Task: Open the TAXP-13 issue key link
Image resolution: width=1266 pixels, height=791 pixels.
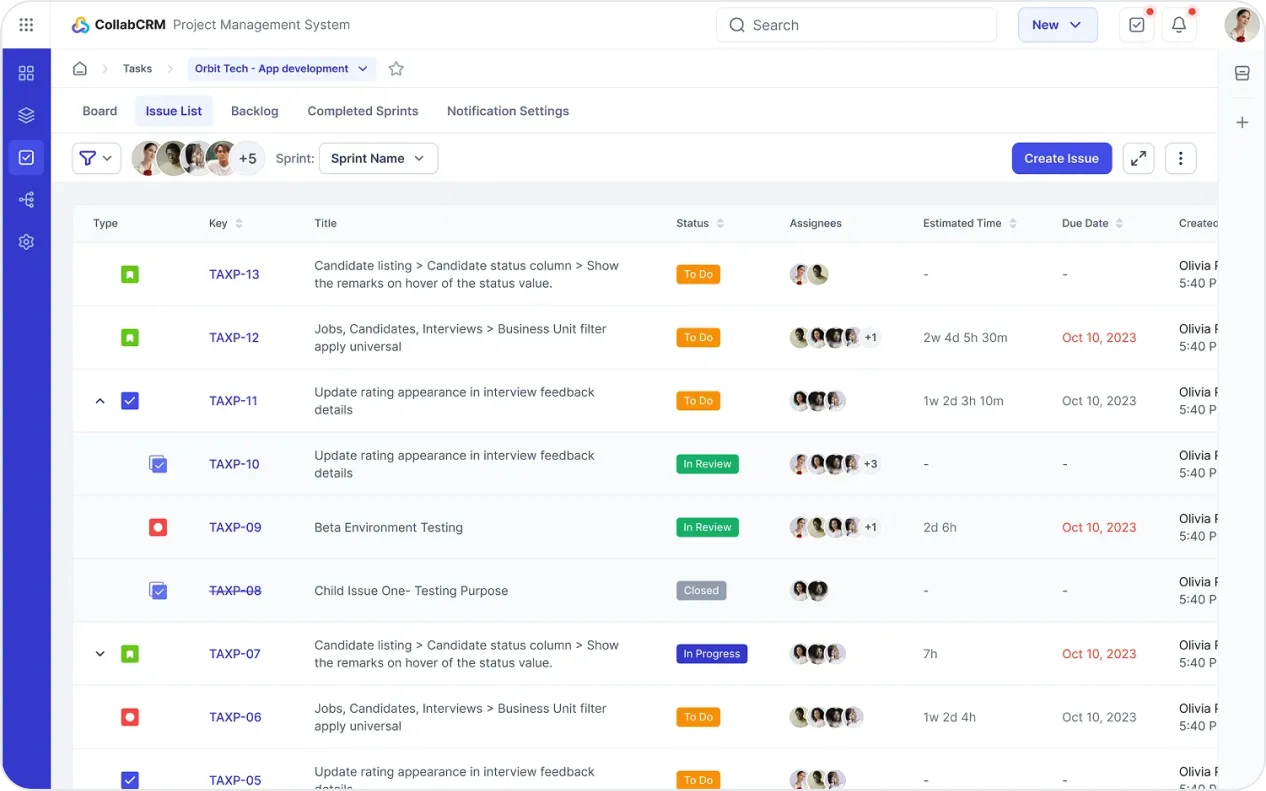Action: click(234, 274)
